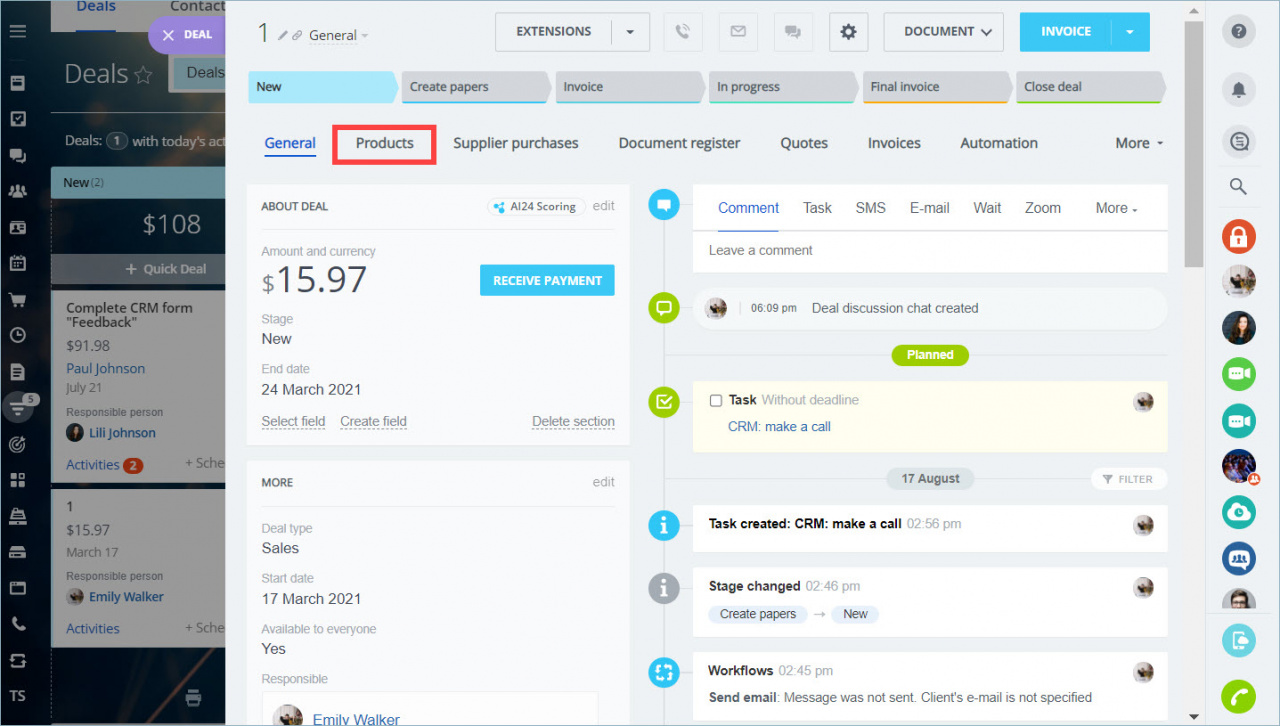Click the 'Delete section' link

click(573, 422)
